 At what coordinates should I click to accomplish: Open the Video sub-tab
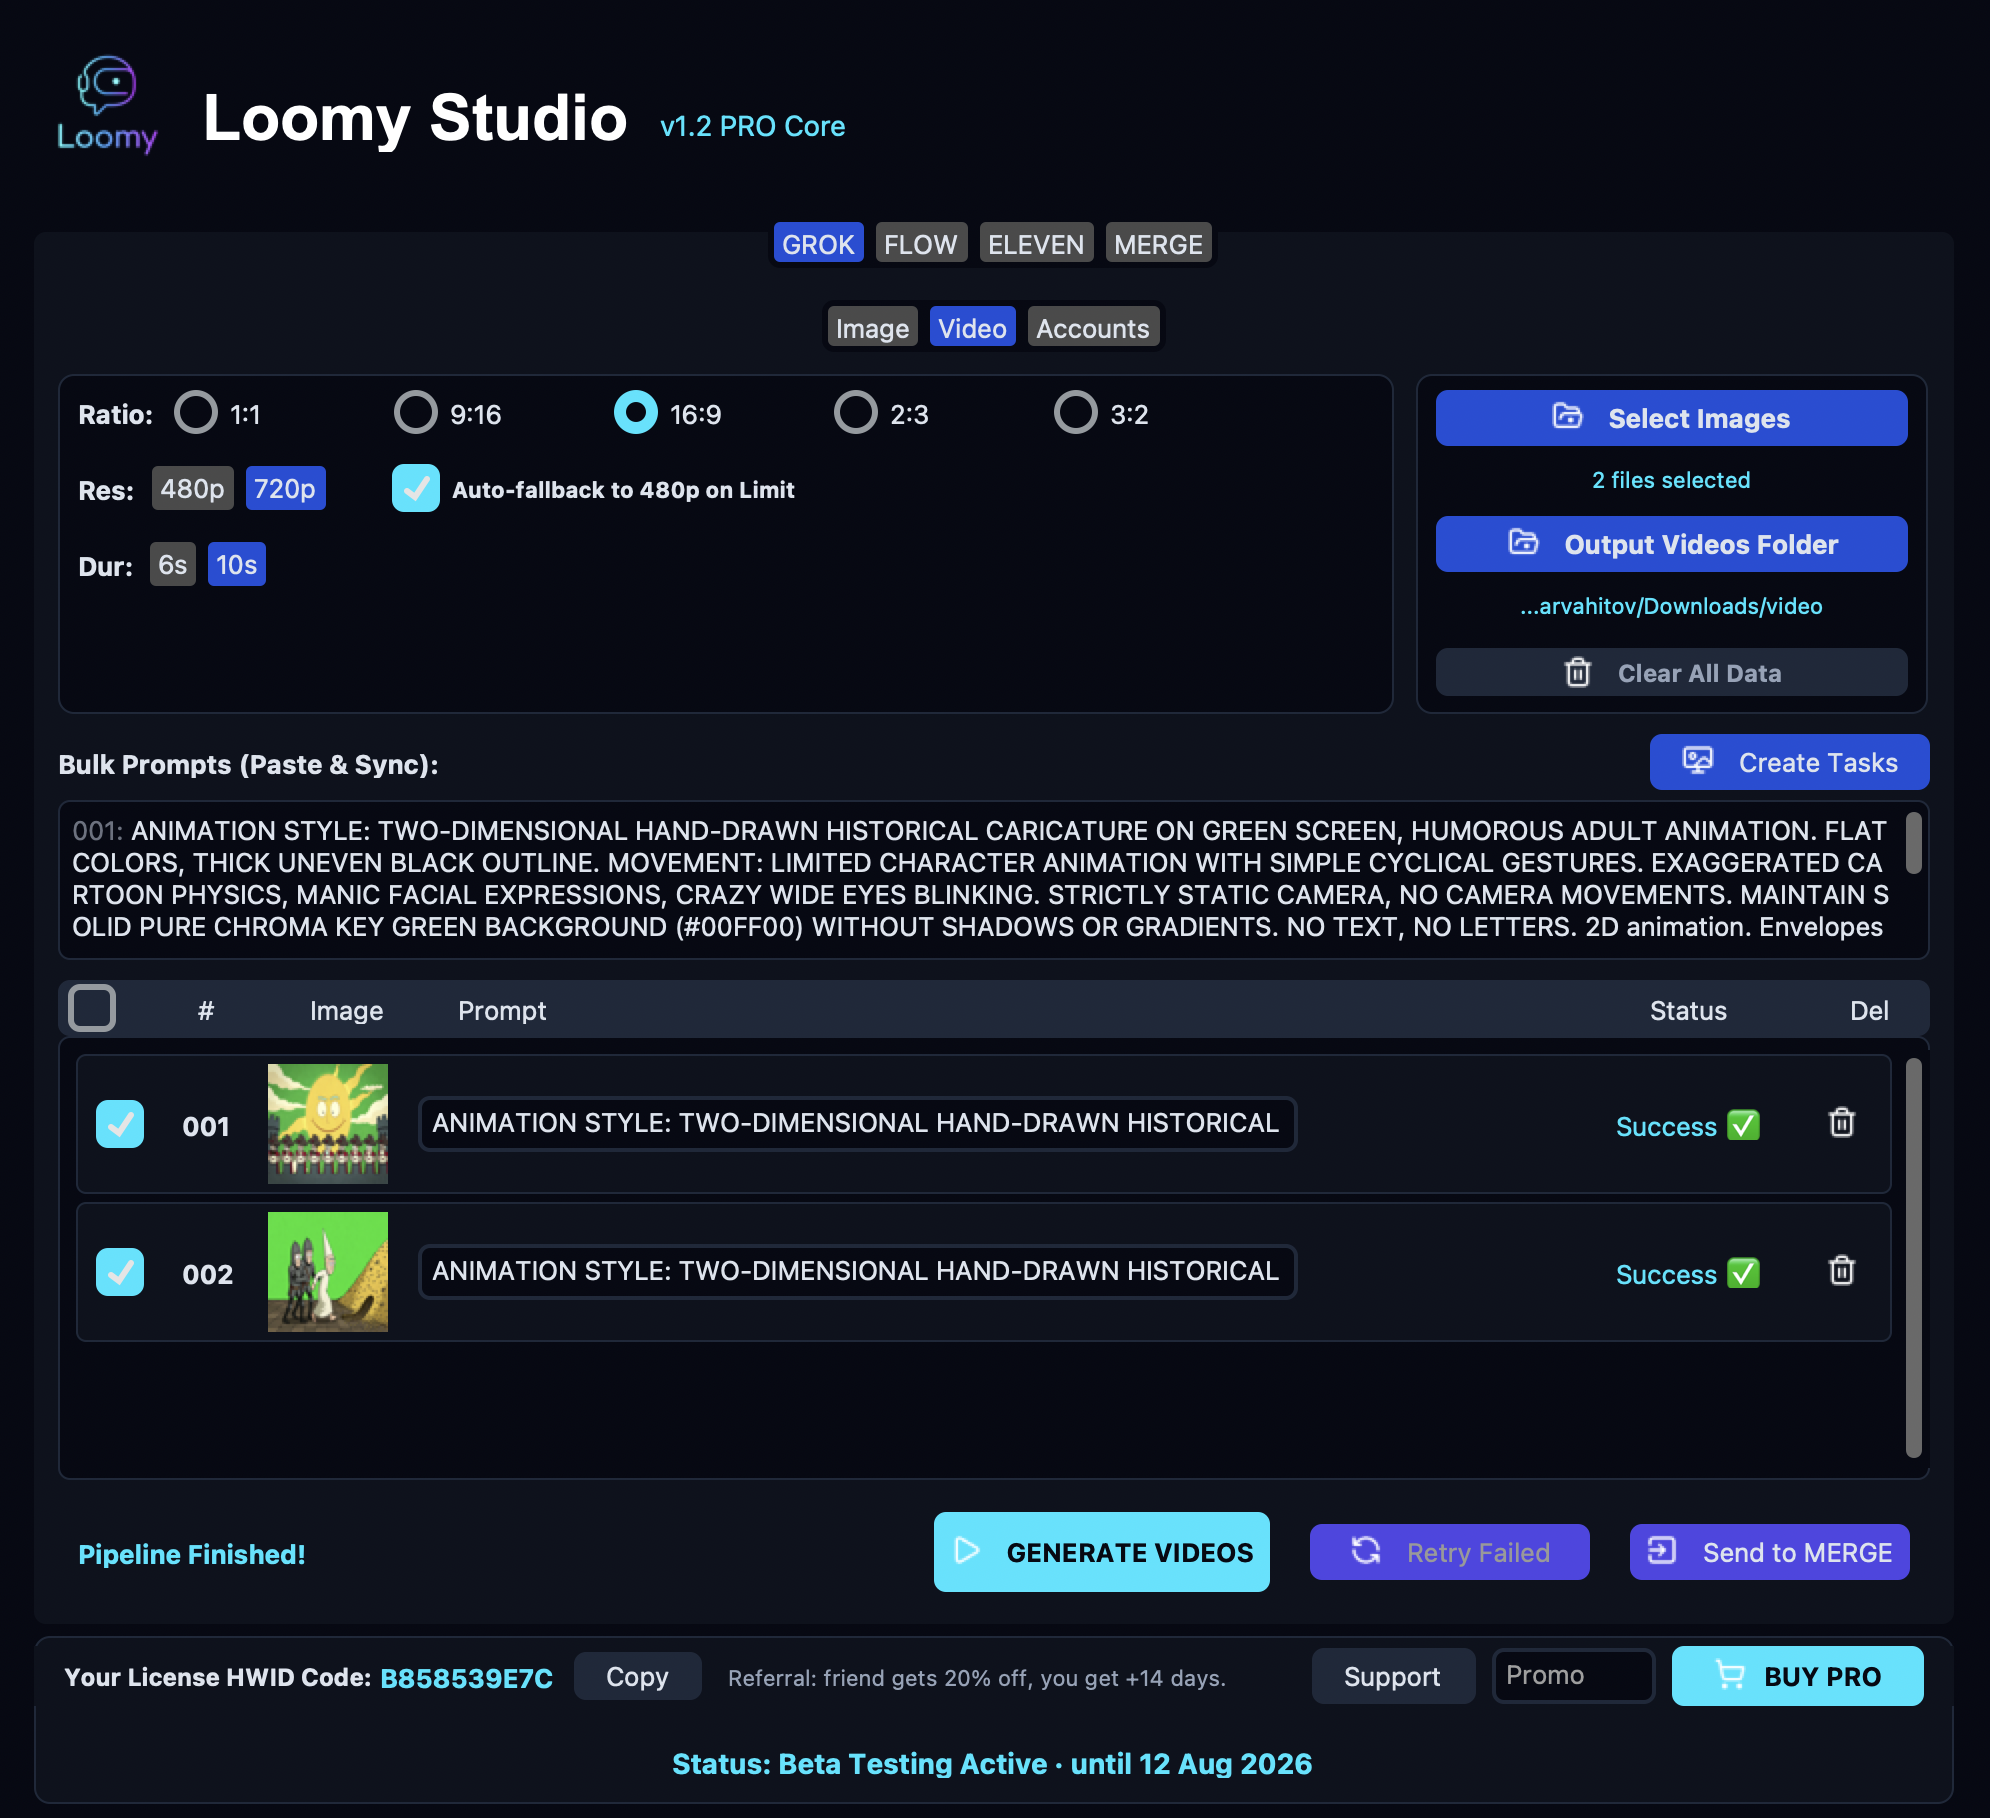[x=972, y=327]
